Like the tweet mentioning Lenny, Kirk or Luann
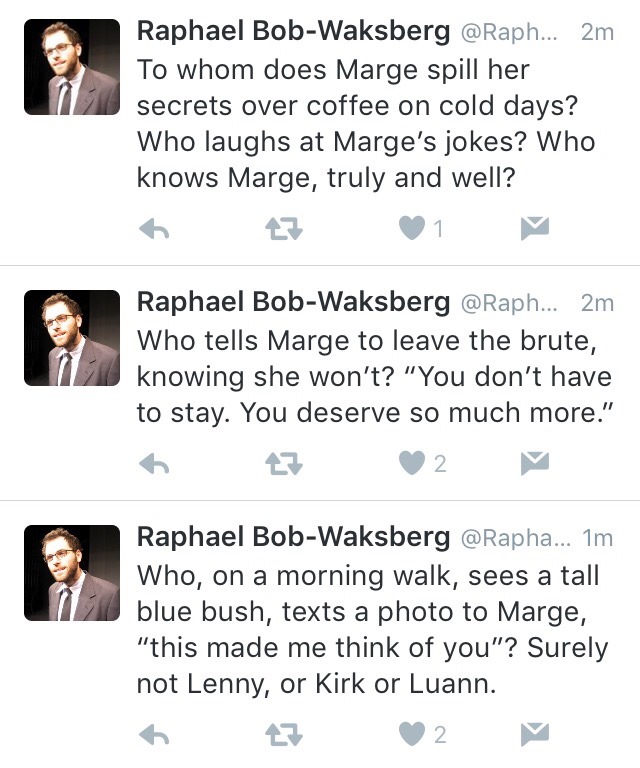This screenshot has height=768, width=640. tap(412, 736)
